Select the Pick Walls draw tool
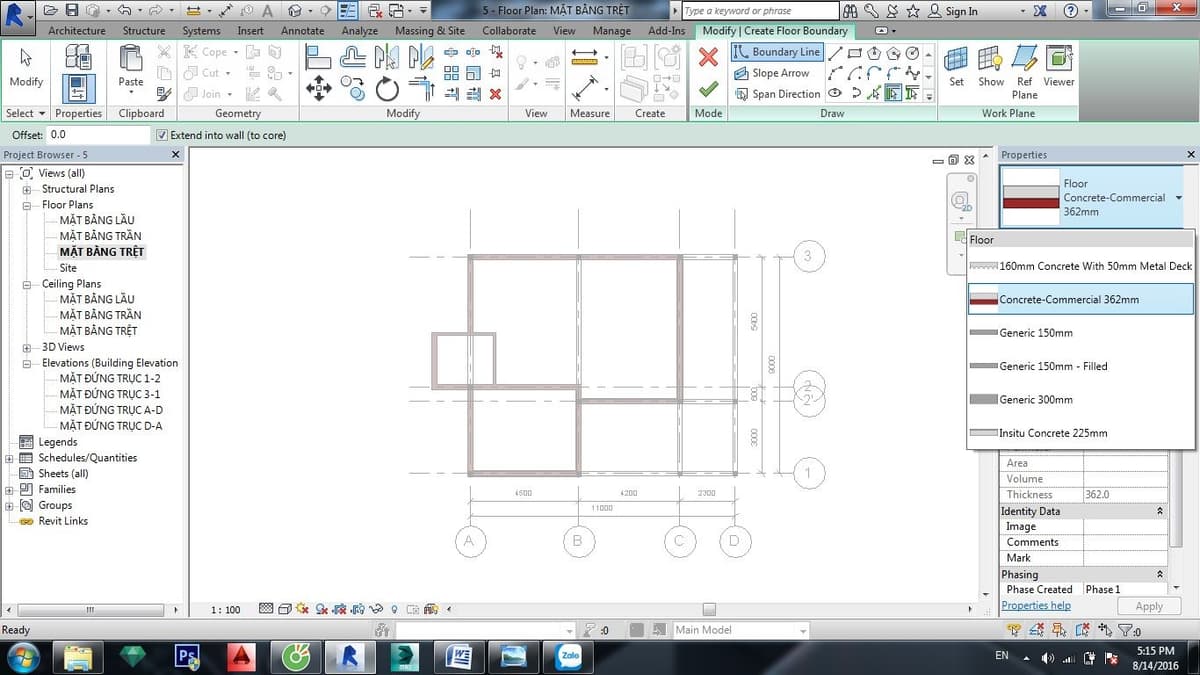Image resolution: width=1200 pixels, height=675 pixels. (893, 94)
